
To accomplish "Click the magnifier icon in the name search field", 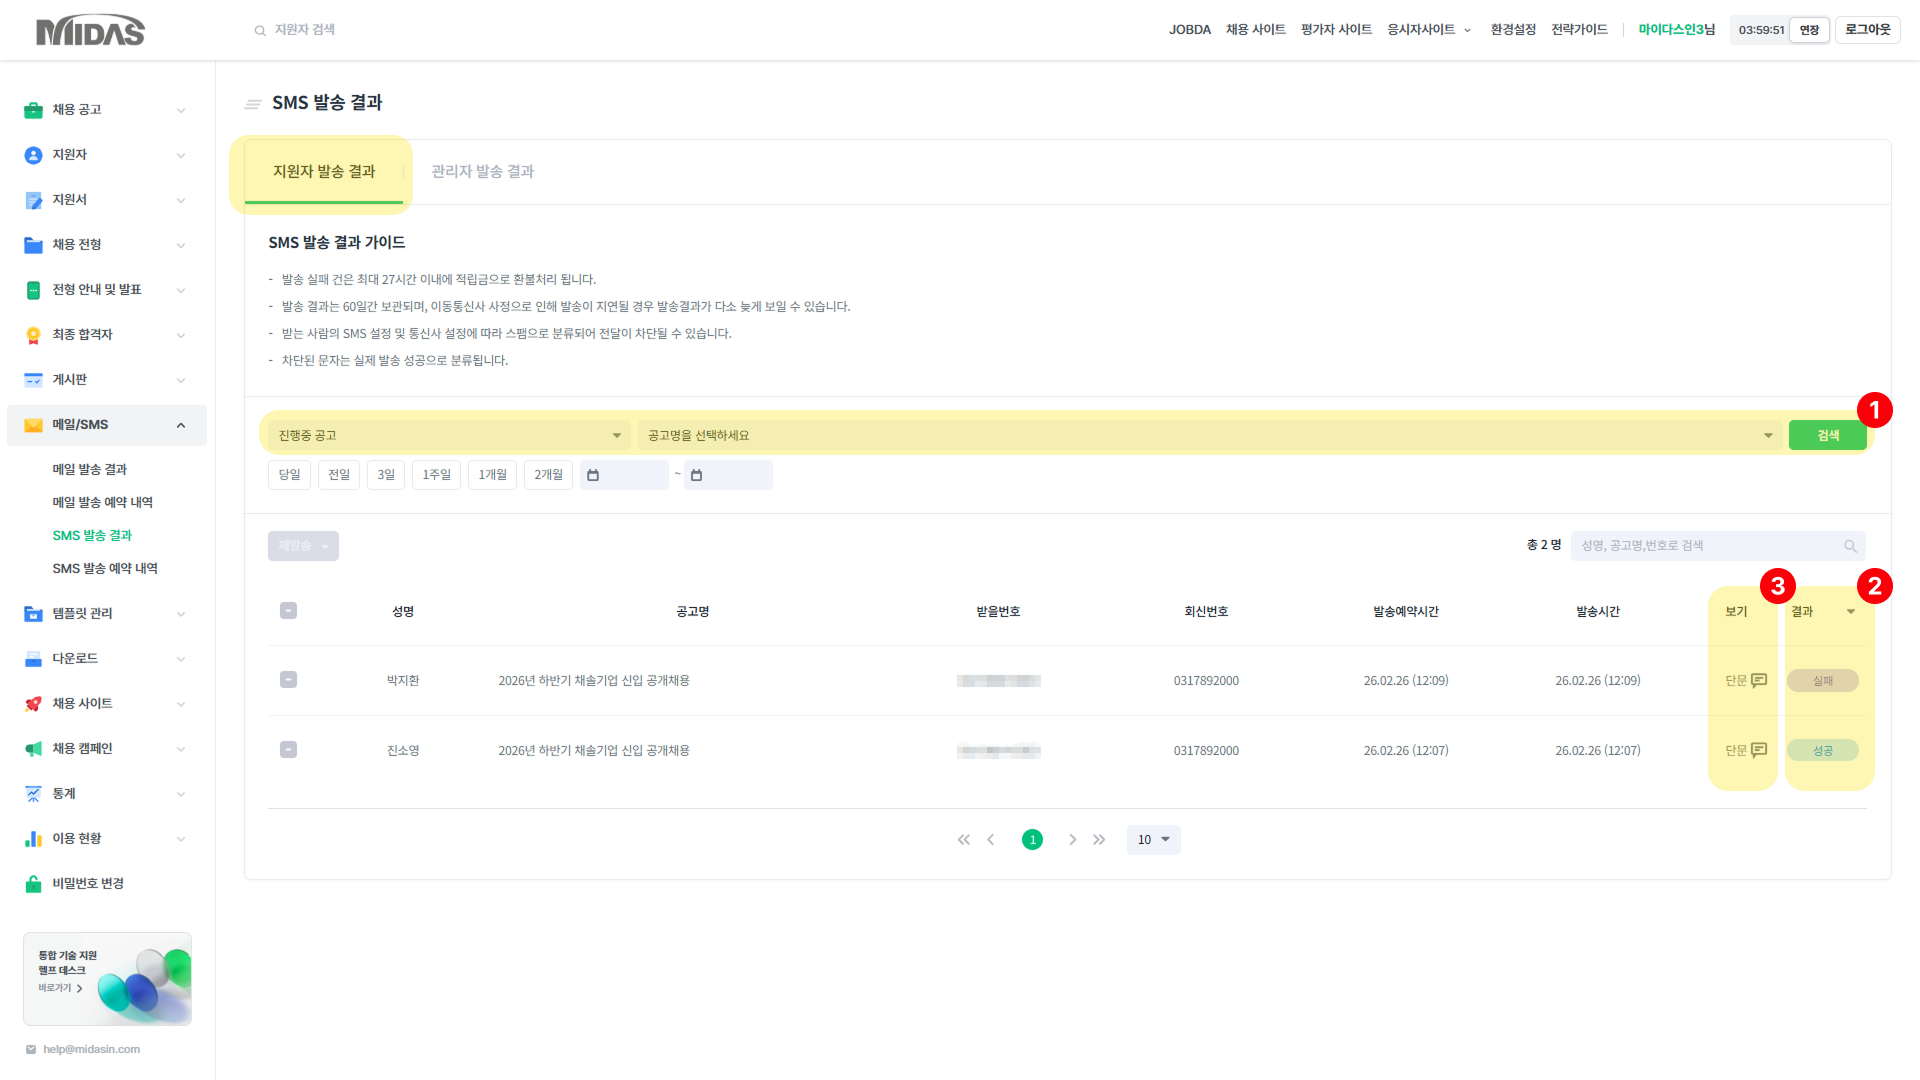I will [x=1850, y=546].
